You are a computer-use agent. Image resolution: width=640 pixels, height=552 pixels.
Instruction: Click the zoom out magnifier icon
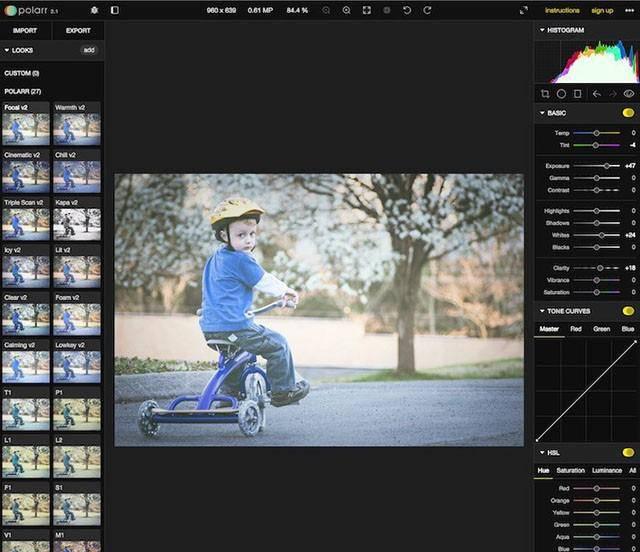pyautogui.click(x=326, y=10)
